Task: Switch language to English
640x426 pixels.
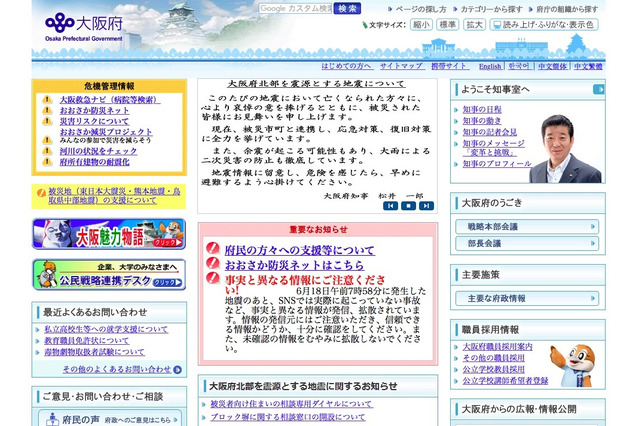Action: pyautogui.click(x=490, y=67)
